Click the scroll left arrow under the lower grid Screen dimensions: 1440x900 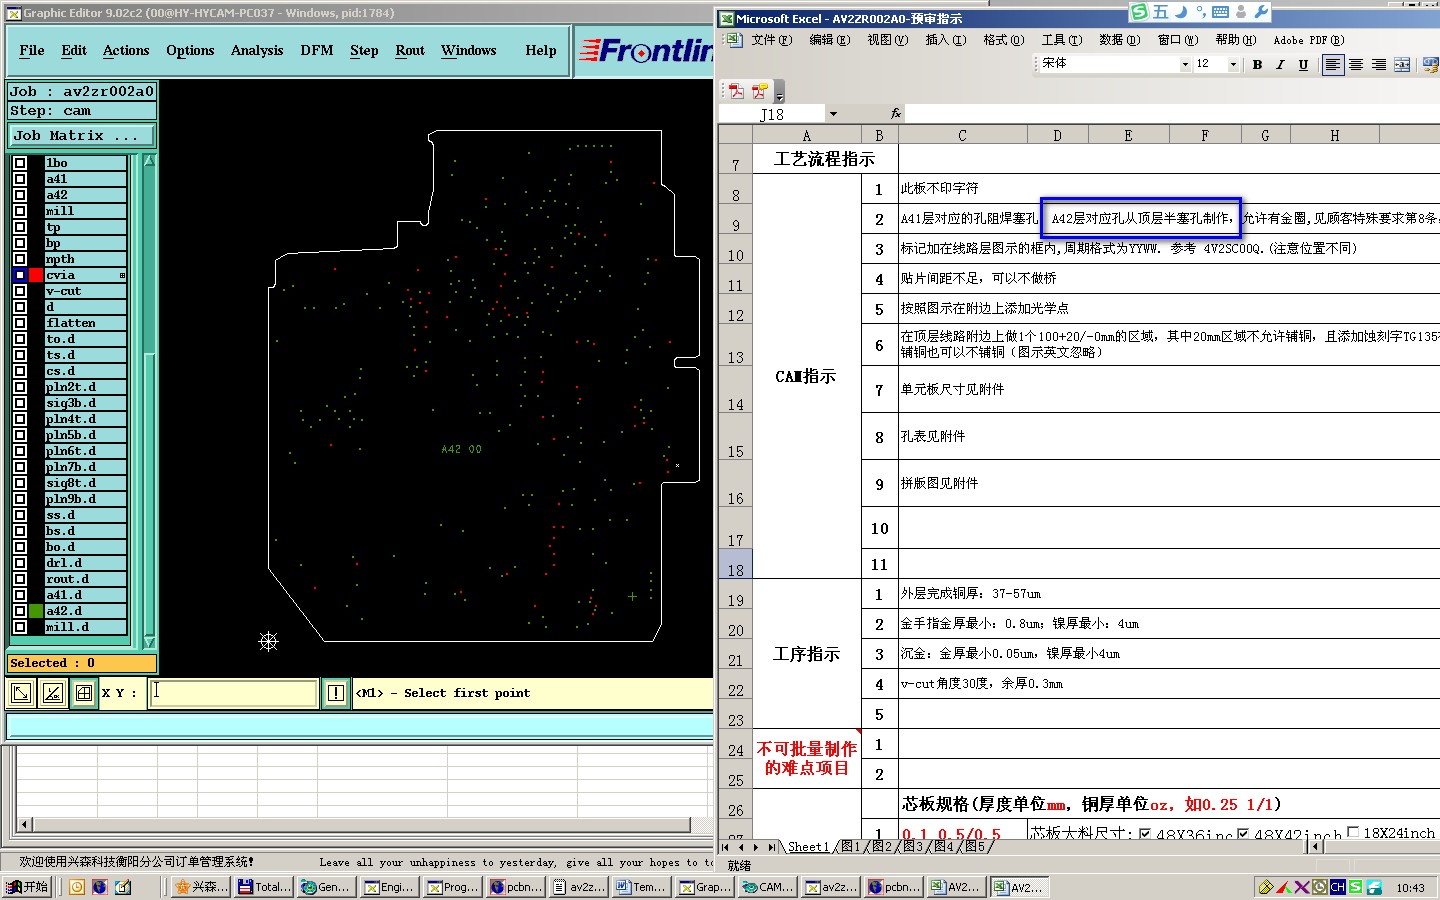[x=25, y=825]
